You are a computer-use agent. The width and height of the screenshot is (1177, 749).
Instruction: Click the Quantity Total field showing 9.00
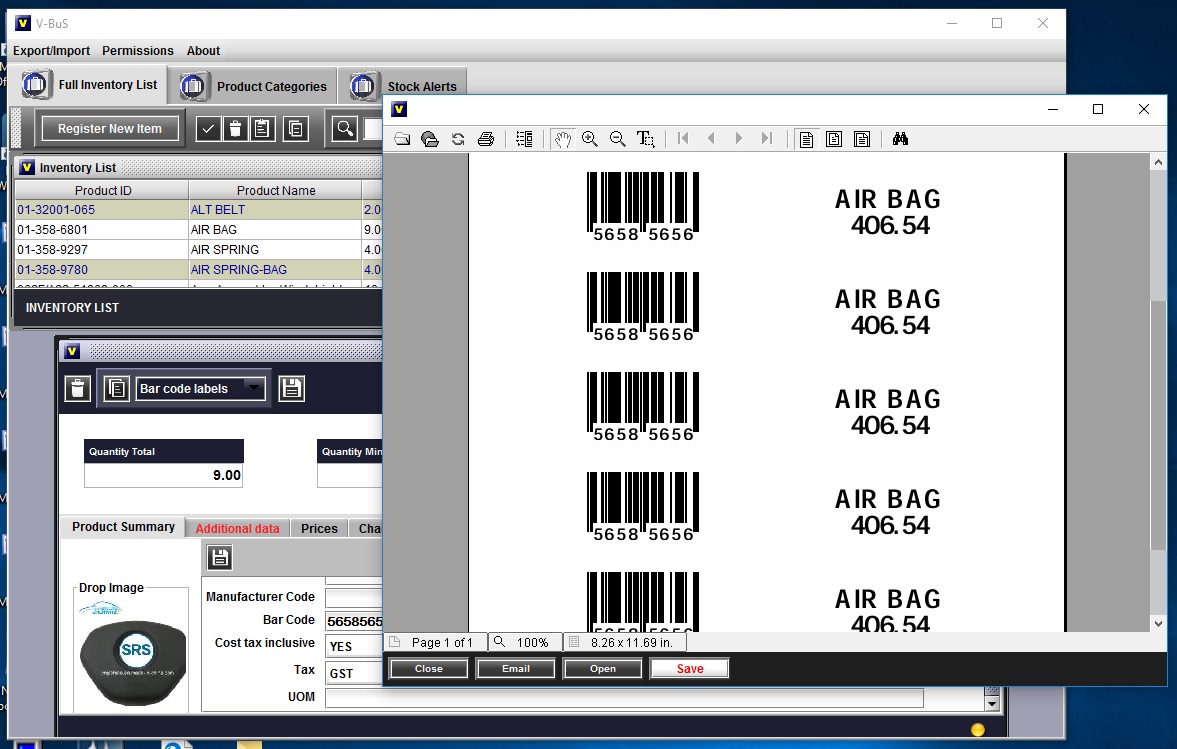click(164, 475)
